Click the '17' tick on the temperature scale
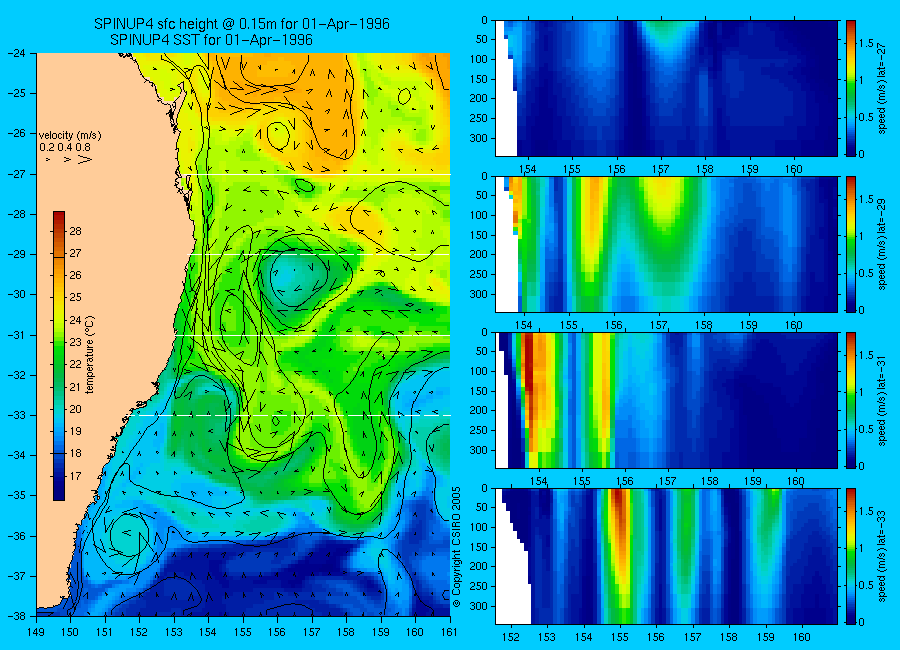The image size is (900, 650). [75, 475]
